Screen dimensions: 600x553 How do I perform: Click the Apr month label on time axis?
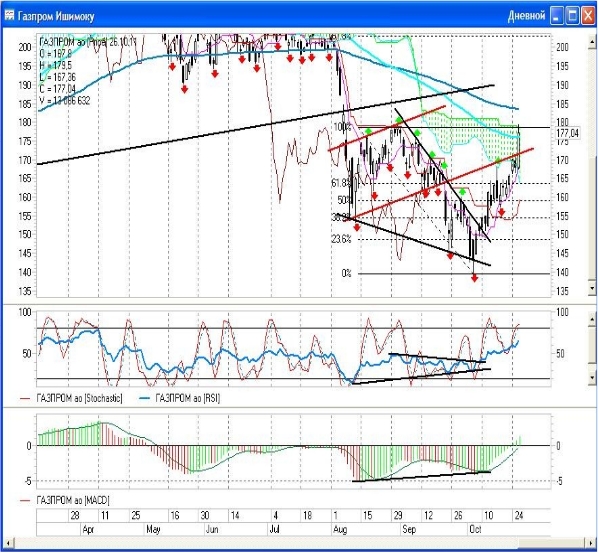click(x=88, y=529)
